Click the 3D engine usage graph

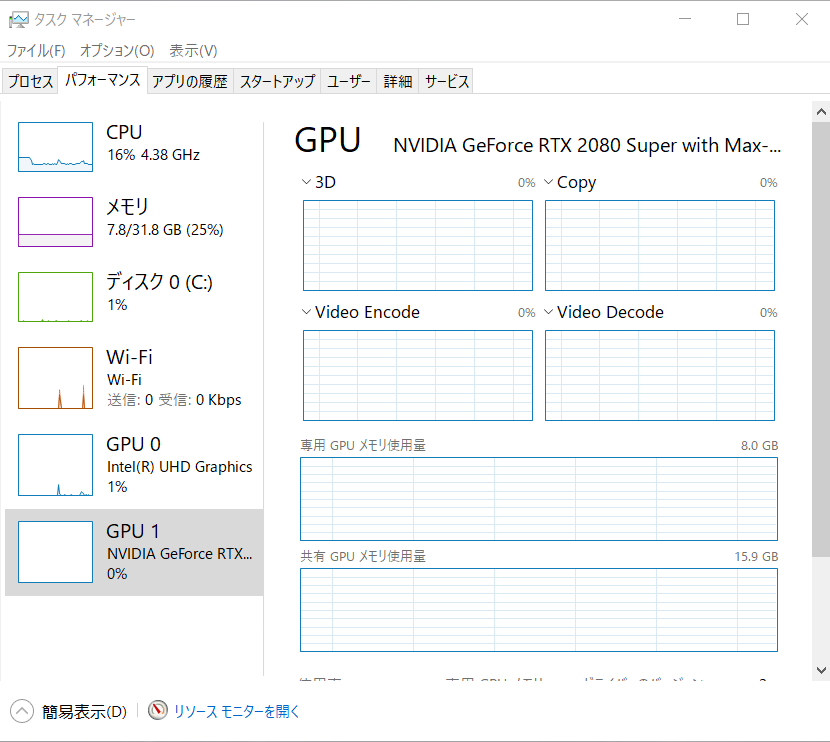click(x=418, y=246)
